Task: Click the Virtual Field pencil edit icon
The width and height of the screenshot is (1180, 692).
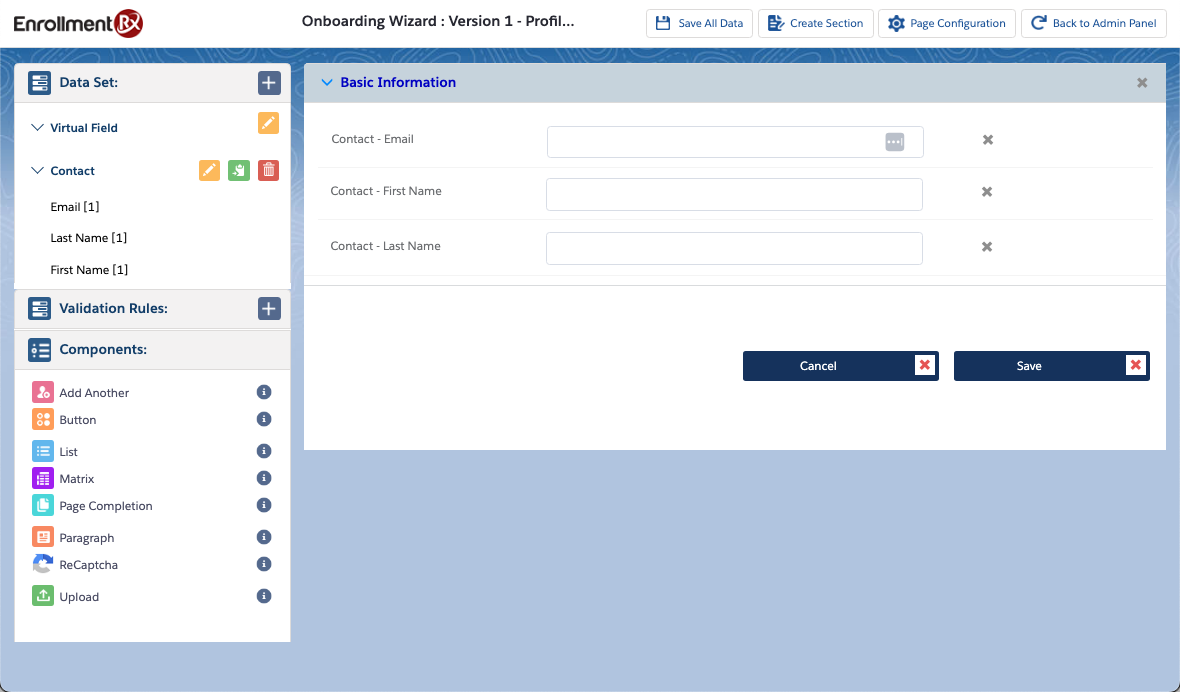Action: tap(268, 123)
